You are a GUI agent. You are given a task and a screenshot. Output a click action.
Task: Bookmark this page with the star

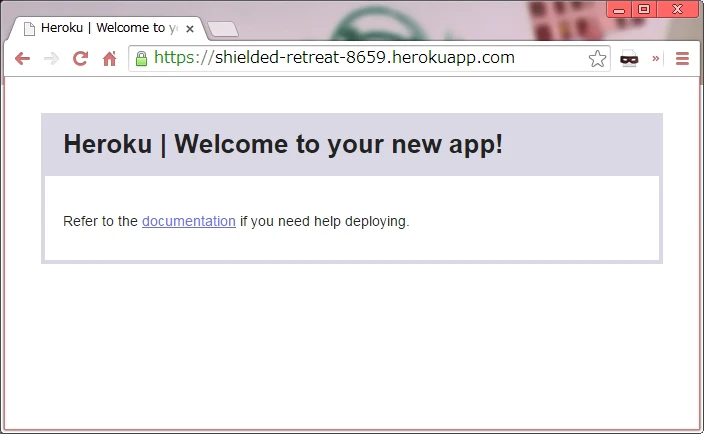click(x=597, y=58)
